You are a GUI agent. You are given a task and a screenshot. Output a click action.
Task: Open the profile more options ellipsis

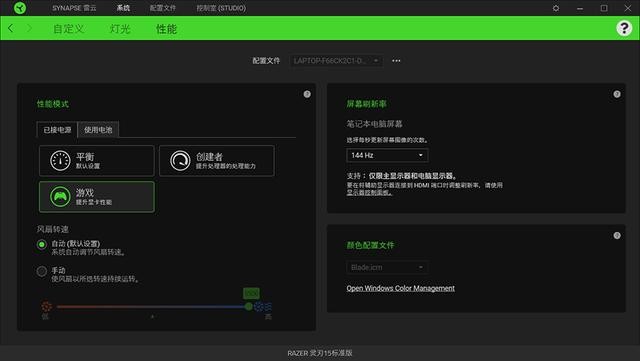click(396, 61)
